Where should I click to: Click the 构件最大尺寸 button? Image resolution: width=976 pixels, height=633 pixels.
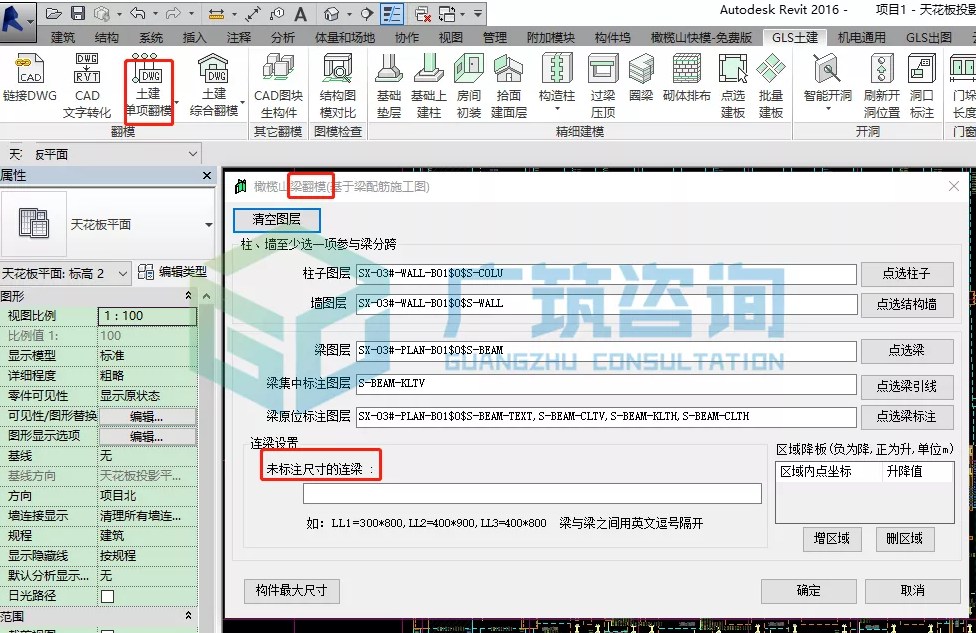click(x=291, y=591)
